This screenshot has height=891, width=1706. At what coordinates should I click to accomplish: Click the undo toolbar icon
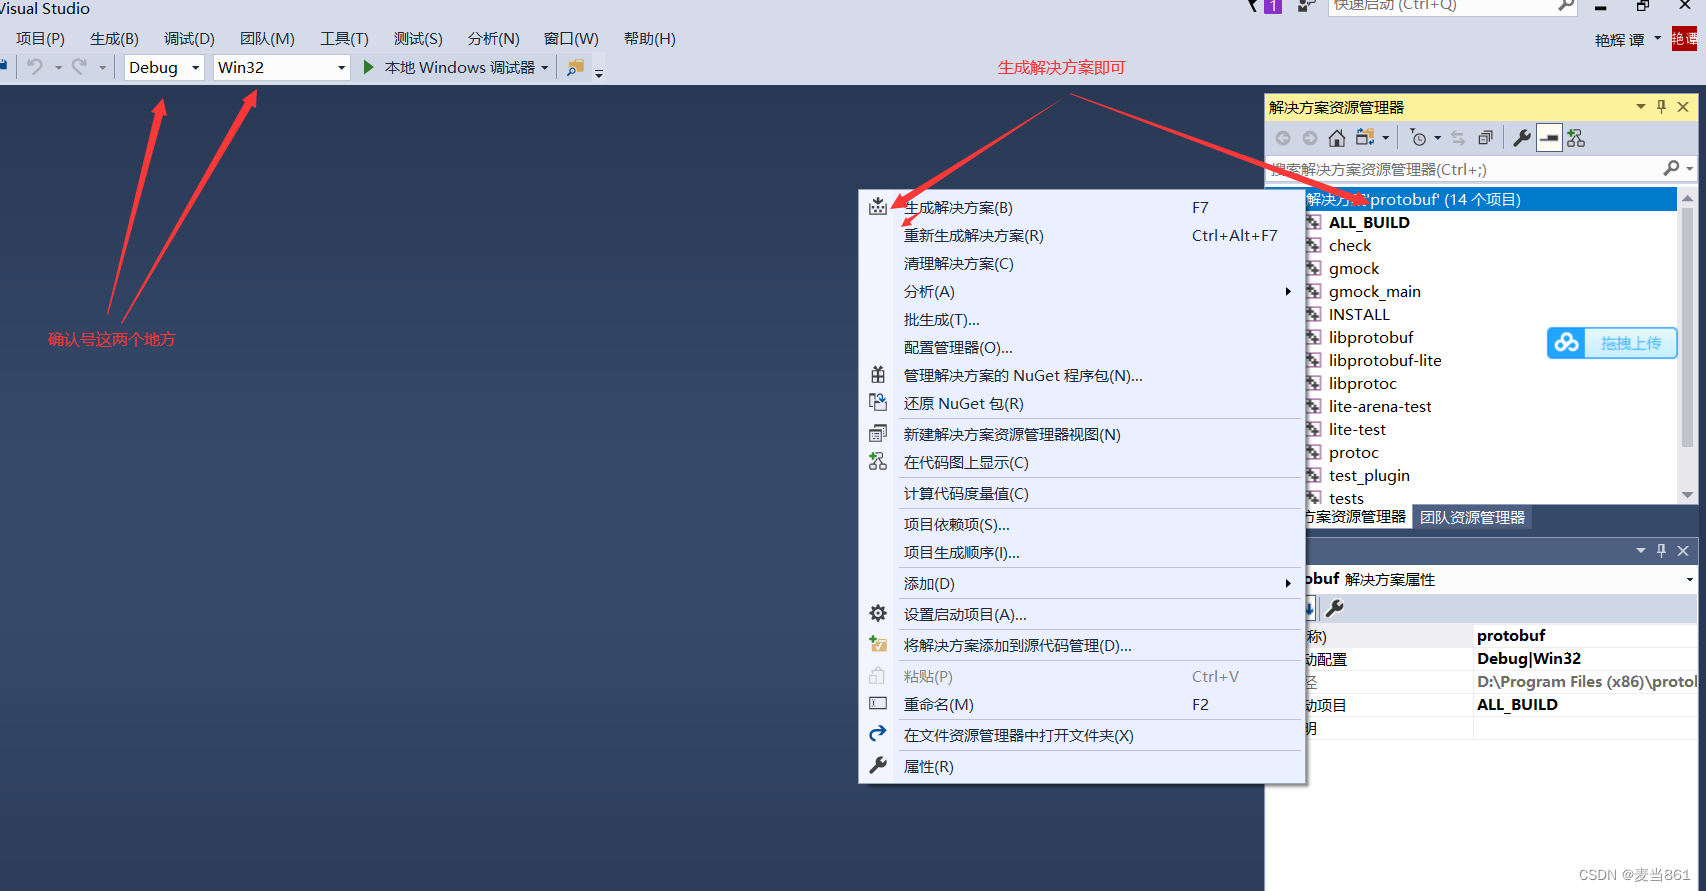(x=36, y=67)
